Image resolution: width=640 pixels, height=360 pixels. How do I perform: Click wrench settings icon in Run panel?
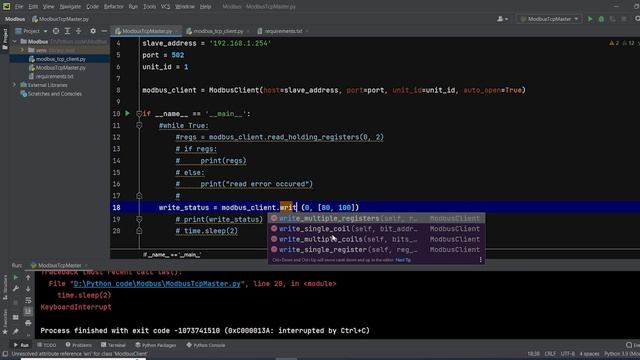coord(16,289)
